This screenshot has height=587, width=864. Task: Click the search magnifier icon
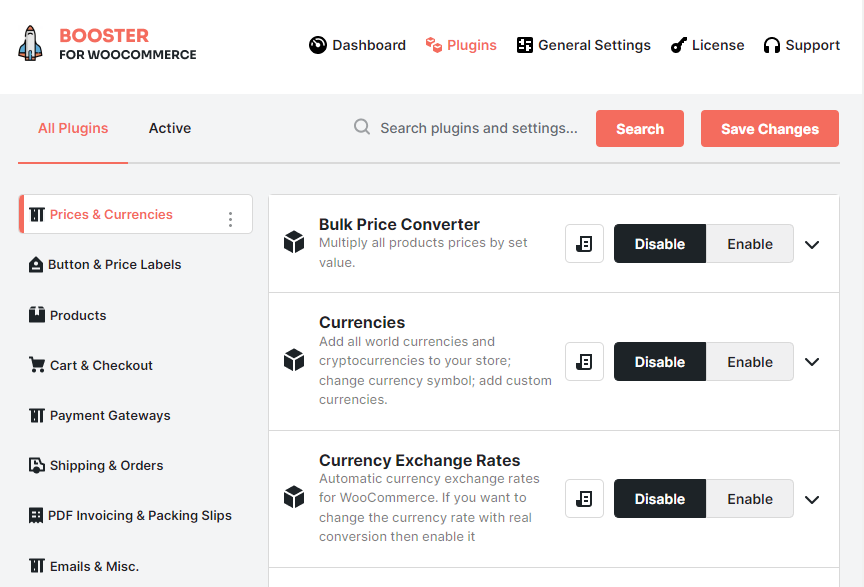361,127
